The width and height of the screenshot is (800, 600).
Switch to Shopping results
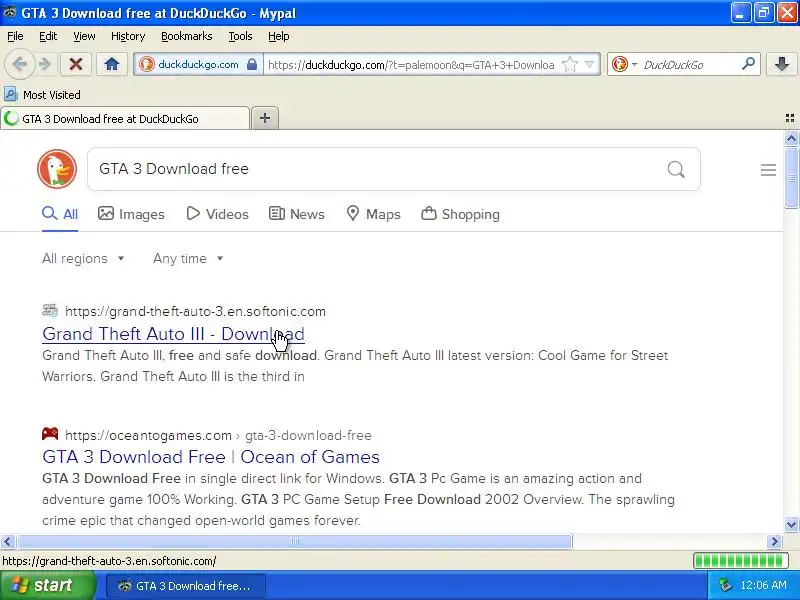point(460,214)
